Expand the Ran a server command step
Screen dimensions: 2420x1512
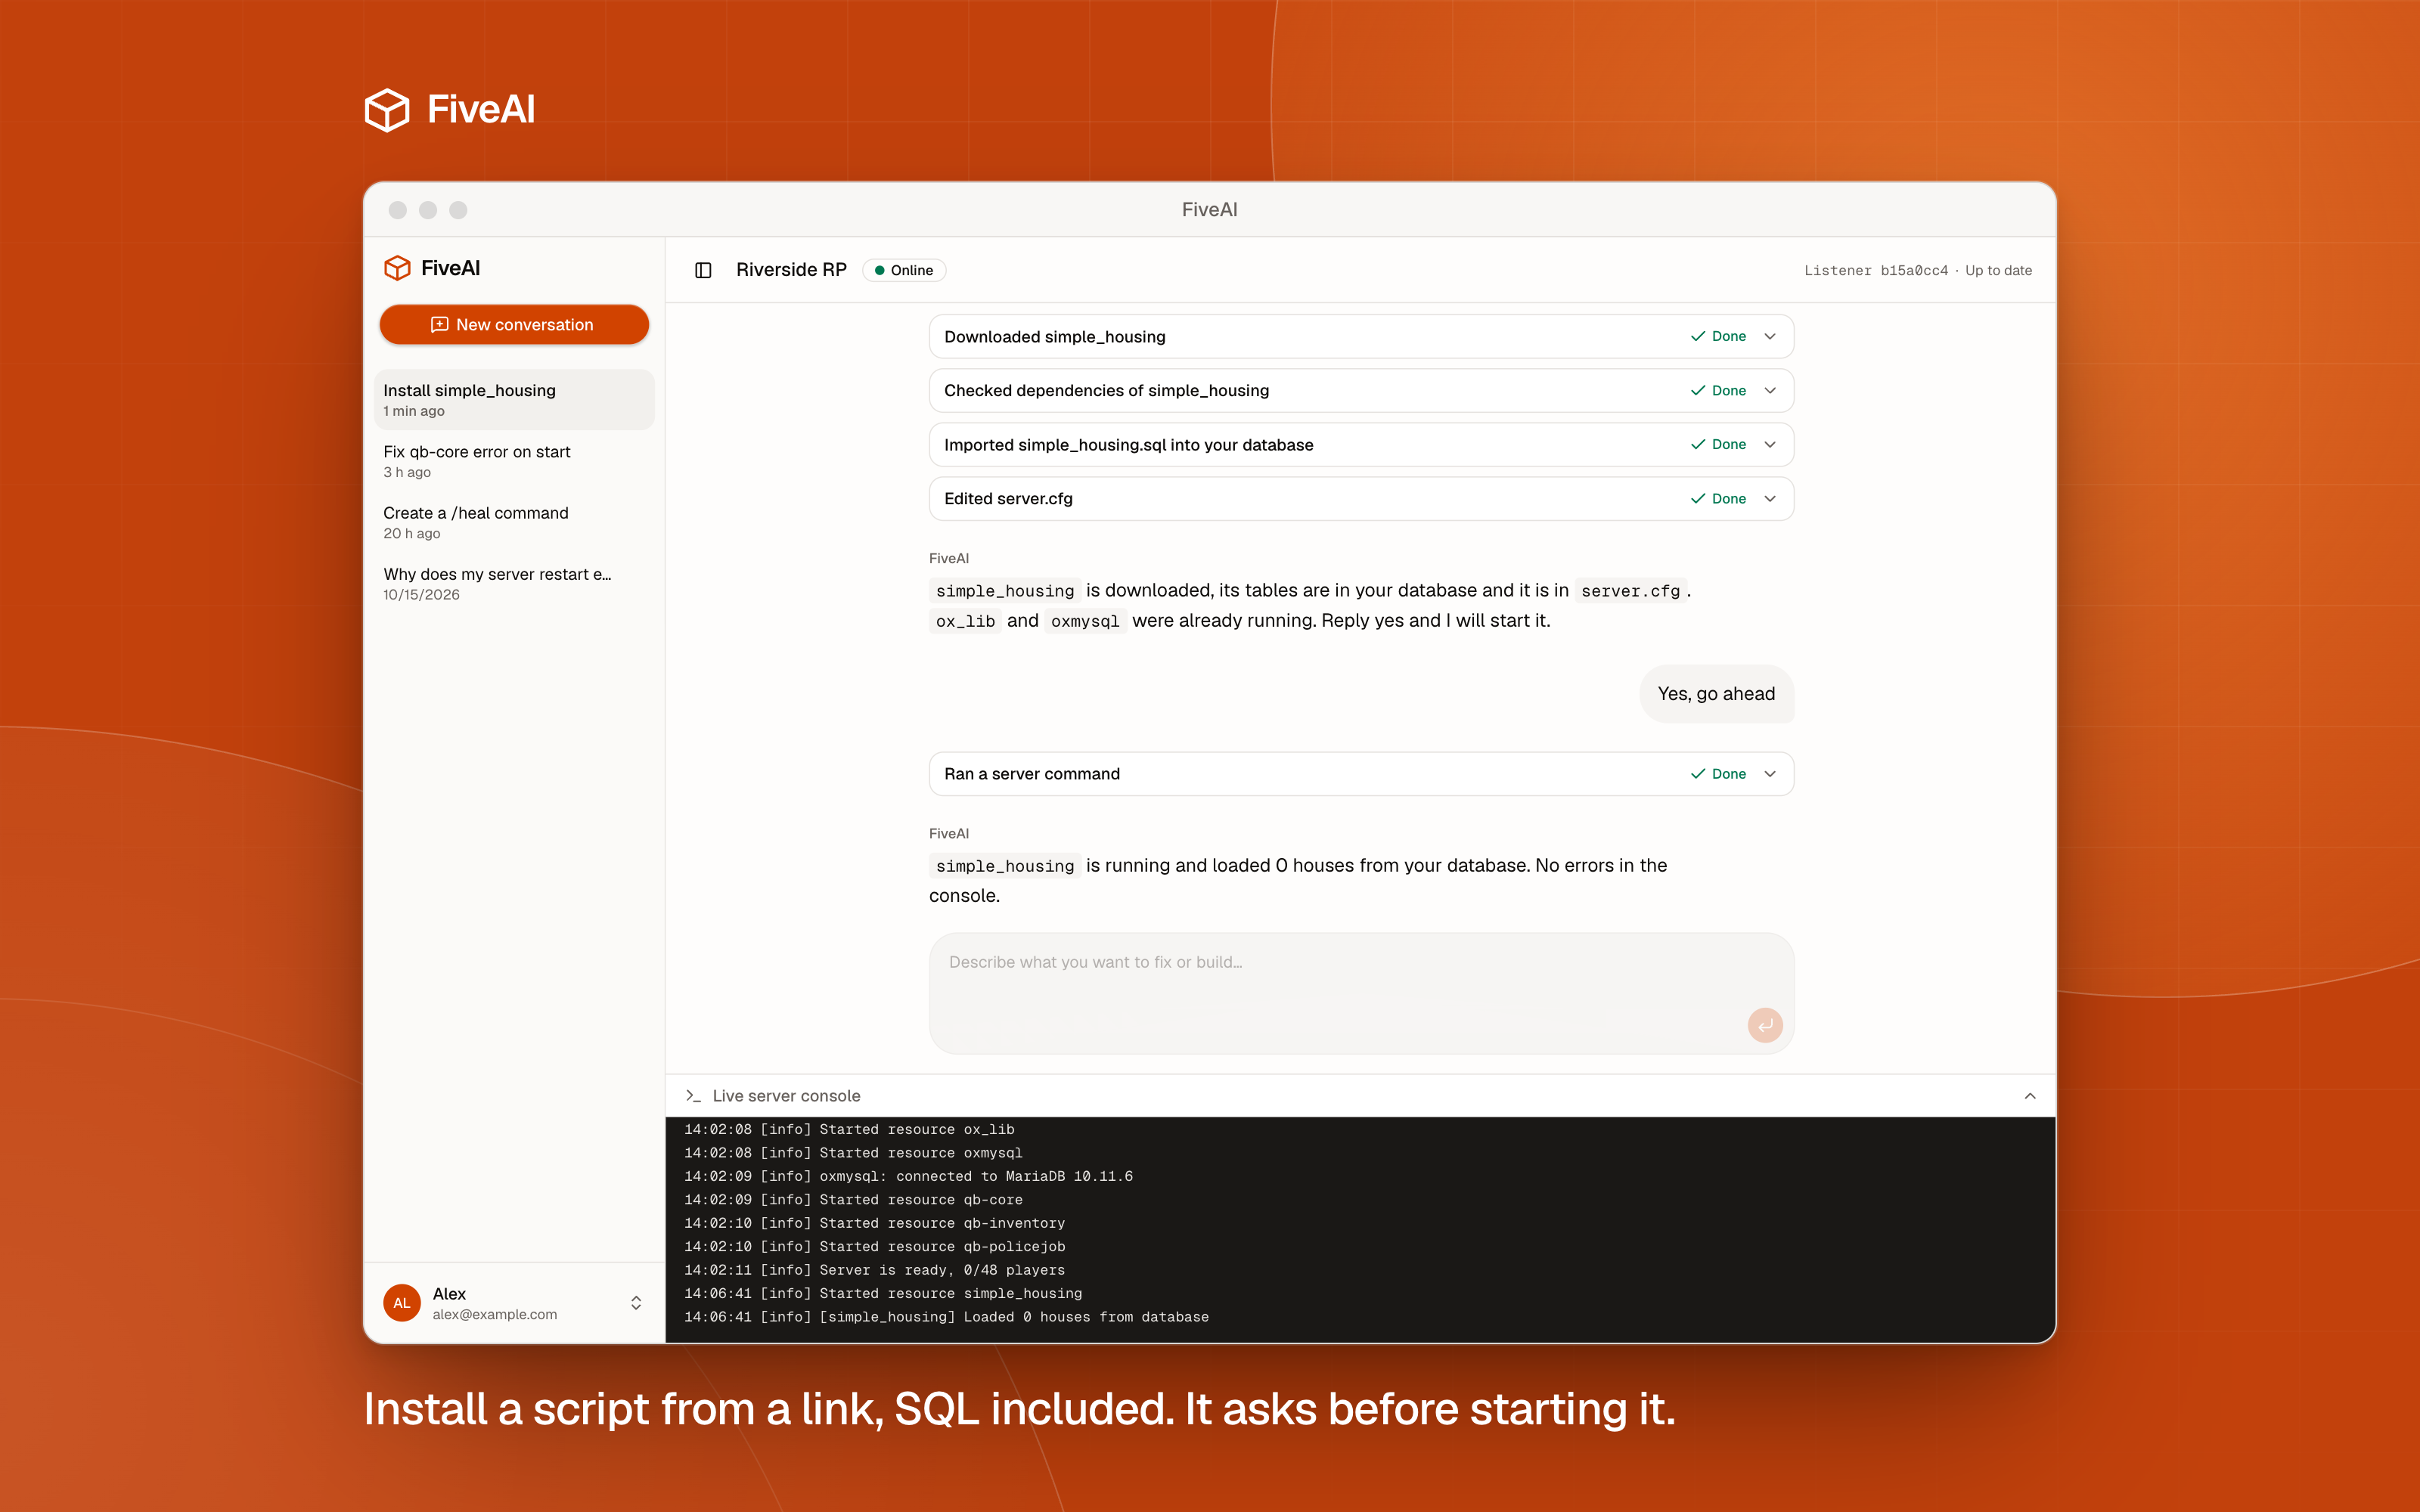[x=1770, y=774]
